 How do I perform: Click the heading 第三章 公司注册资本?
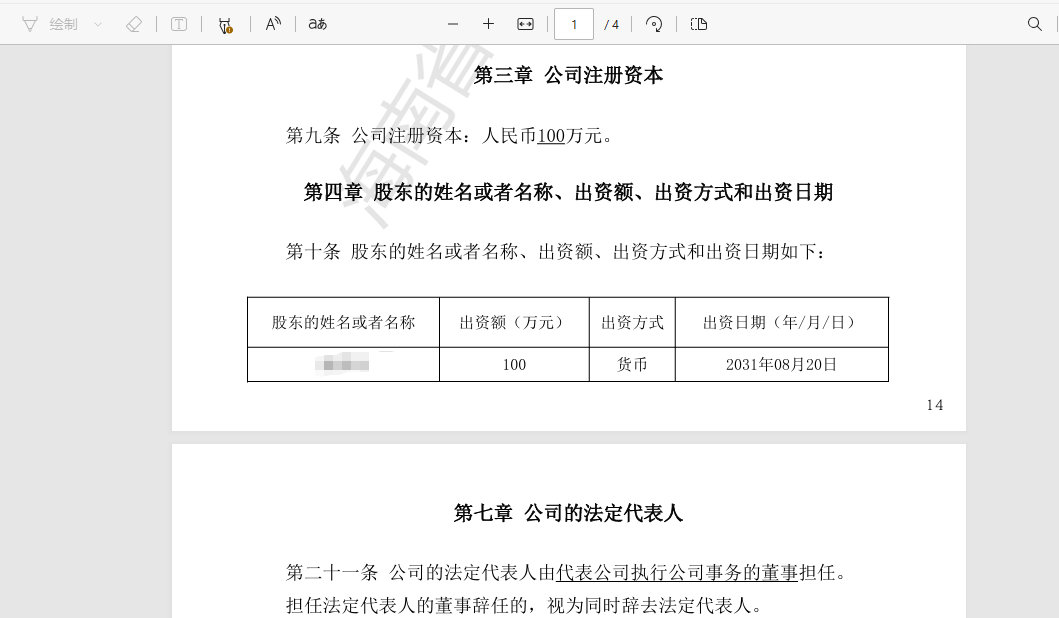coord(568,75)
